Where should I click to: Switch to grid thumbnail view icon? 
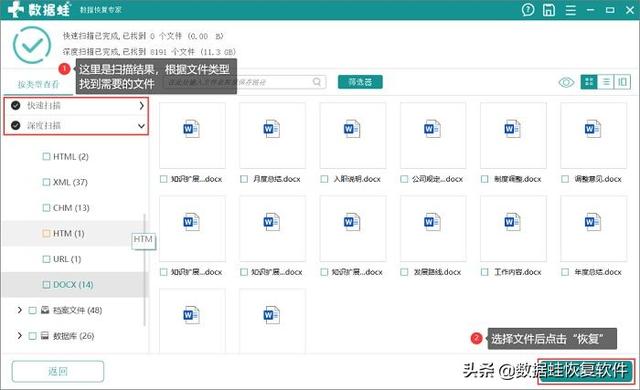(589, 82)
